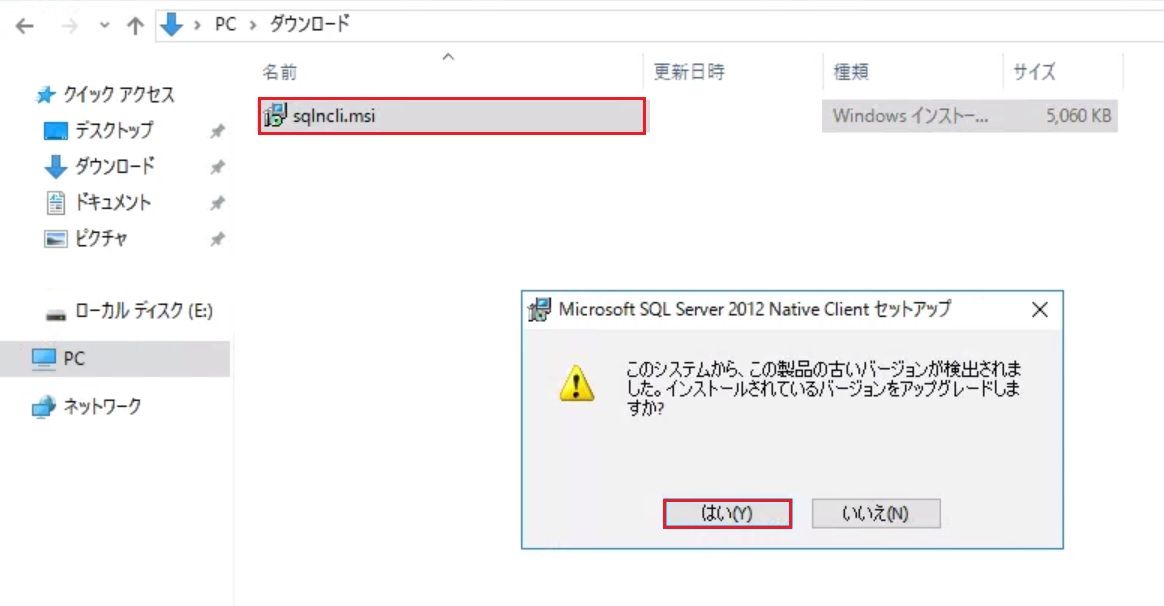Click the pin icon next to ドキュメント

tap(217, 203)
